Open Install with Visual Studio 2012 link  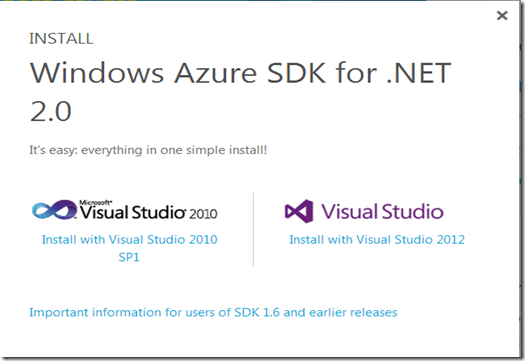(377, 239)
